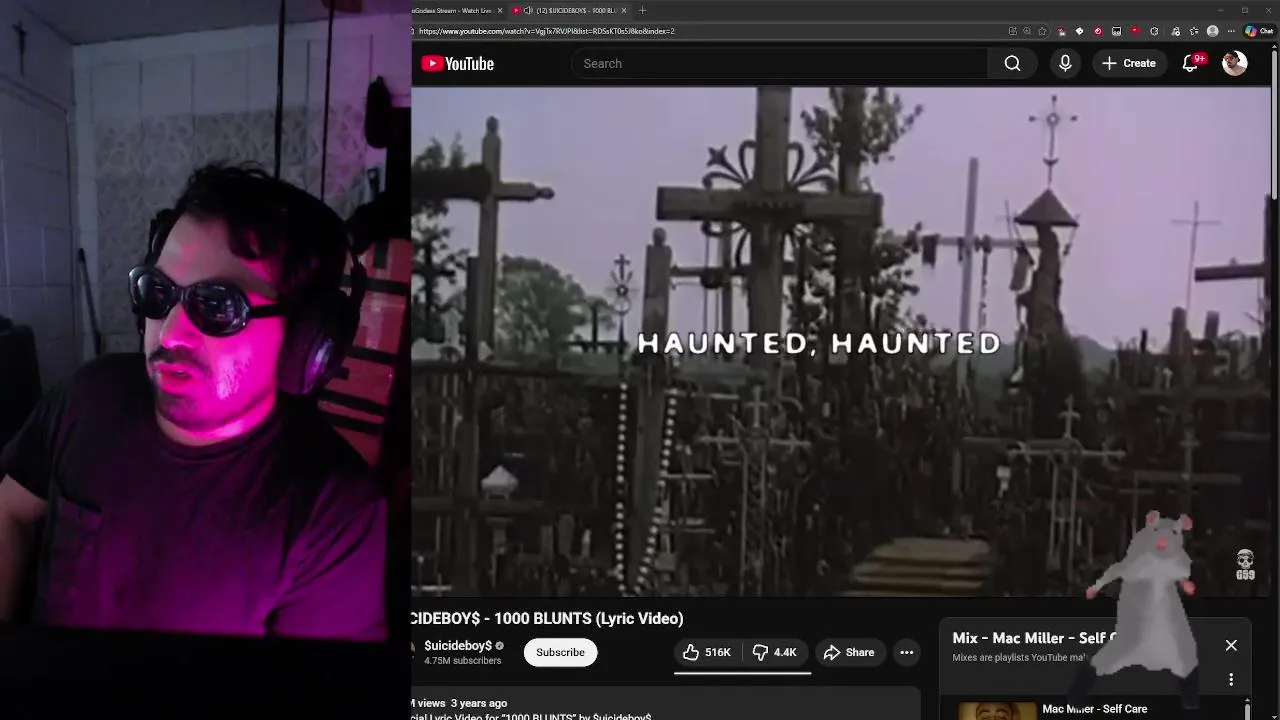Open the YouTube notifications bell
The image size is (1280, 720).
(1191, 63)
